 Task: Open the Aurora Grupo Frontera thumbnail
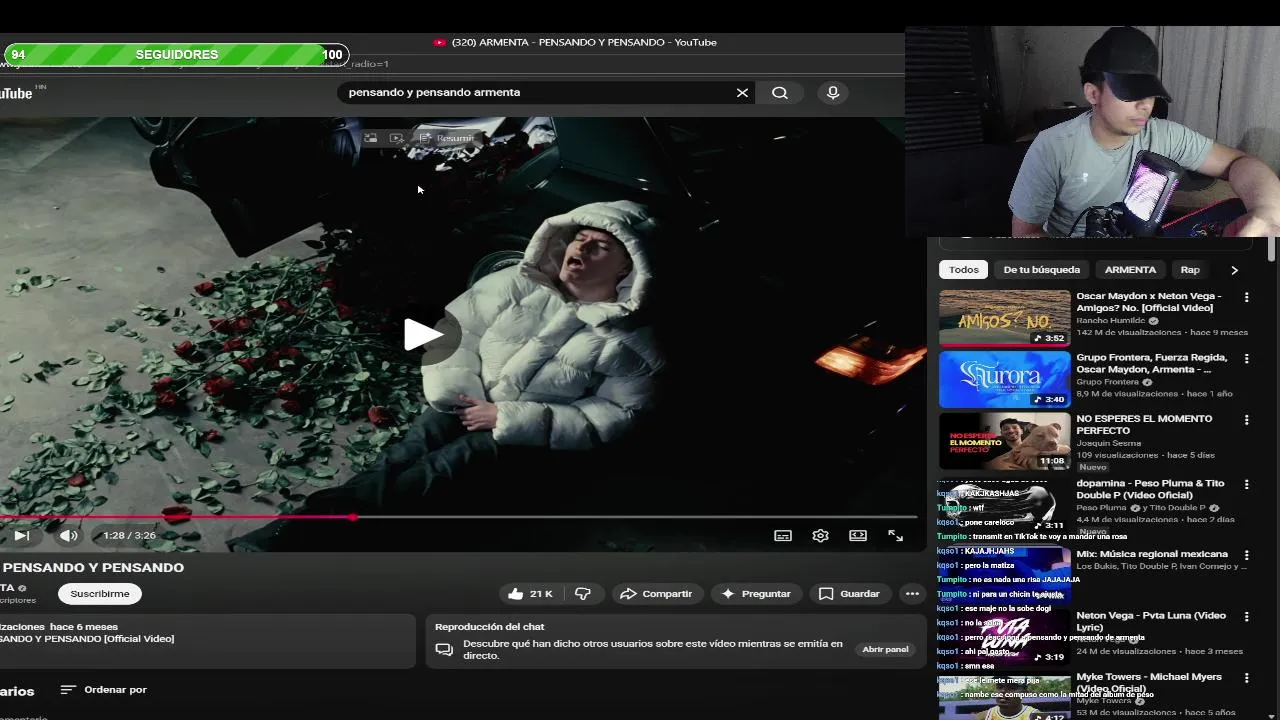pos(1005,380)
